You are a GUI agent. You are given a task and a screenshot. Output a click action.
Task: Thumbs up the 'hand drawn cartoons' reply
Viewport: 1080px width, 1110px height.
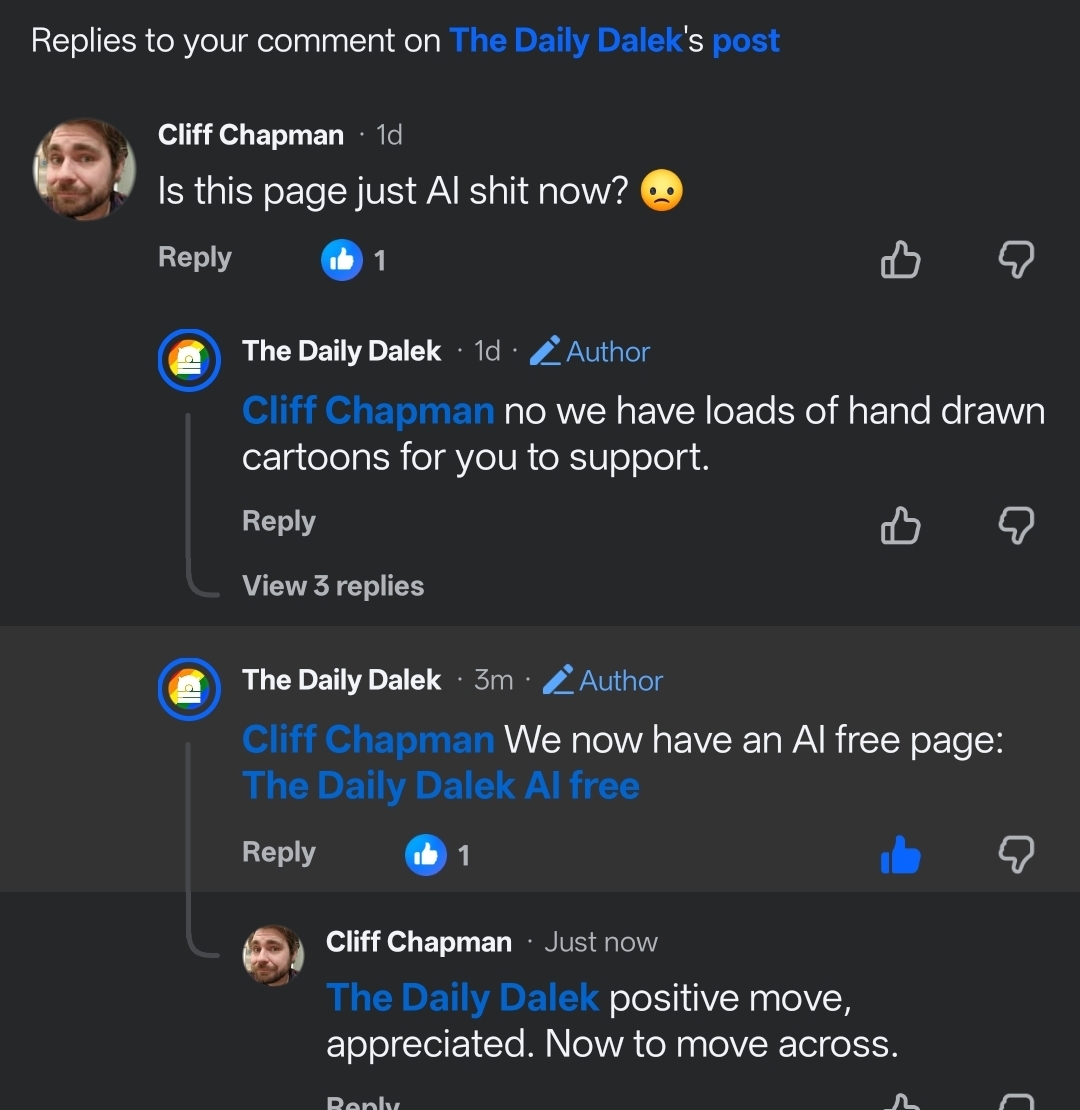900,524
